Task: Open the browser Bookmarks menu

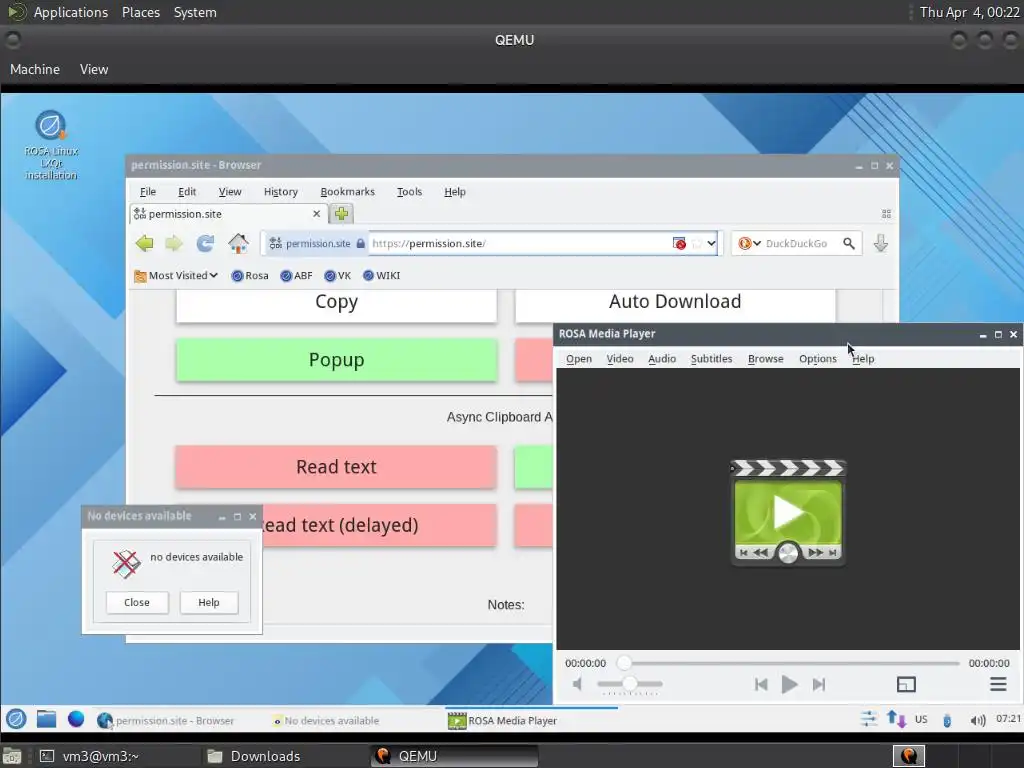Action: tap(347, 191)
